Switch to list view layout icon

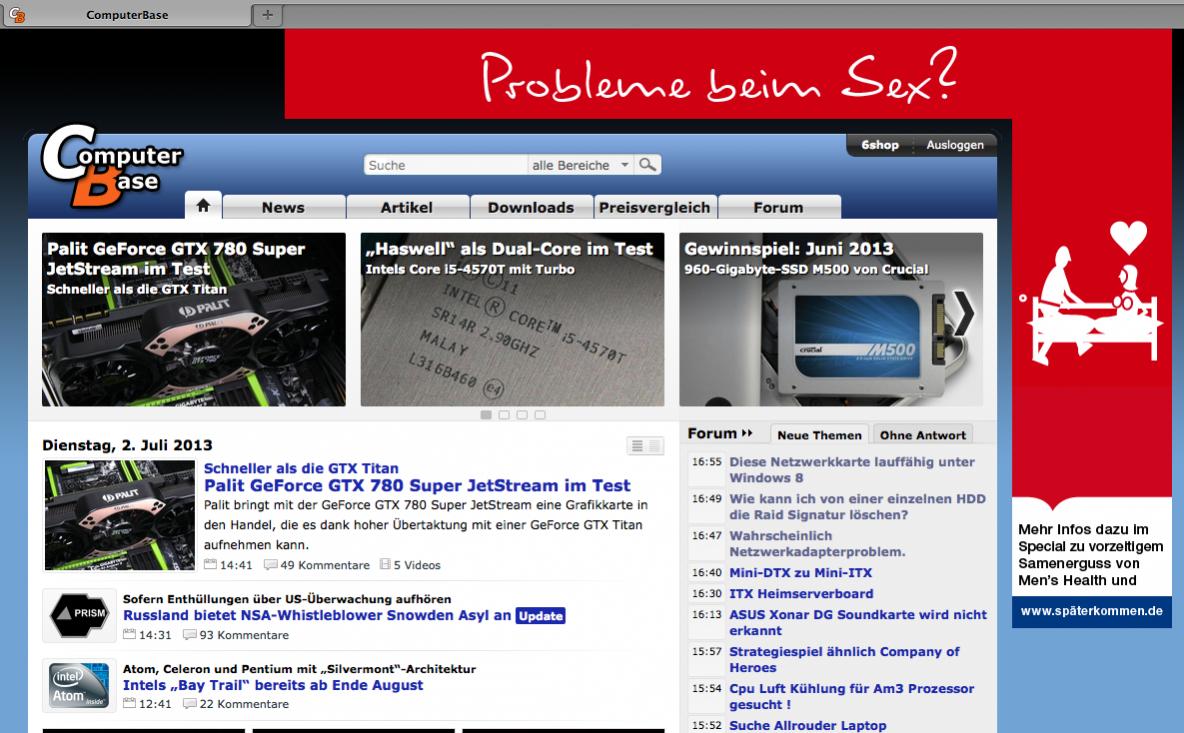[637, 446]
